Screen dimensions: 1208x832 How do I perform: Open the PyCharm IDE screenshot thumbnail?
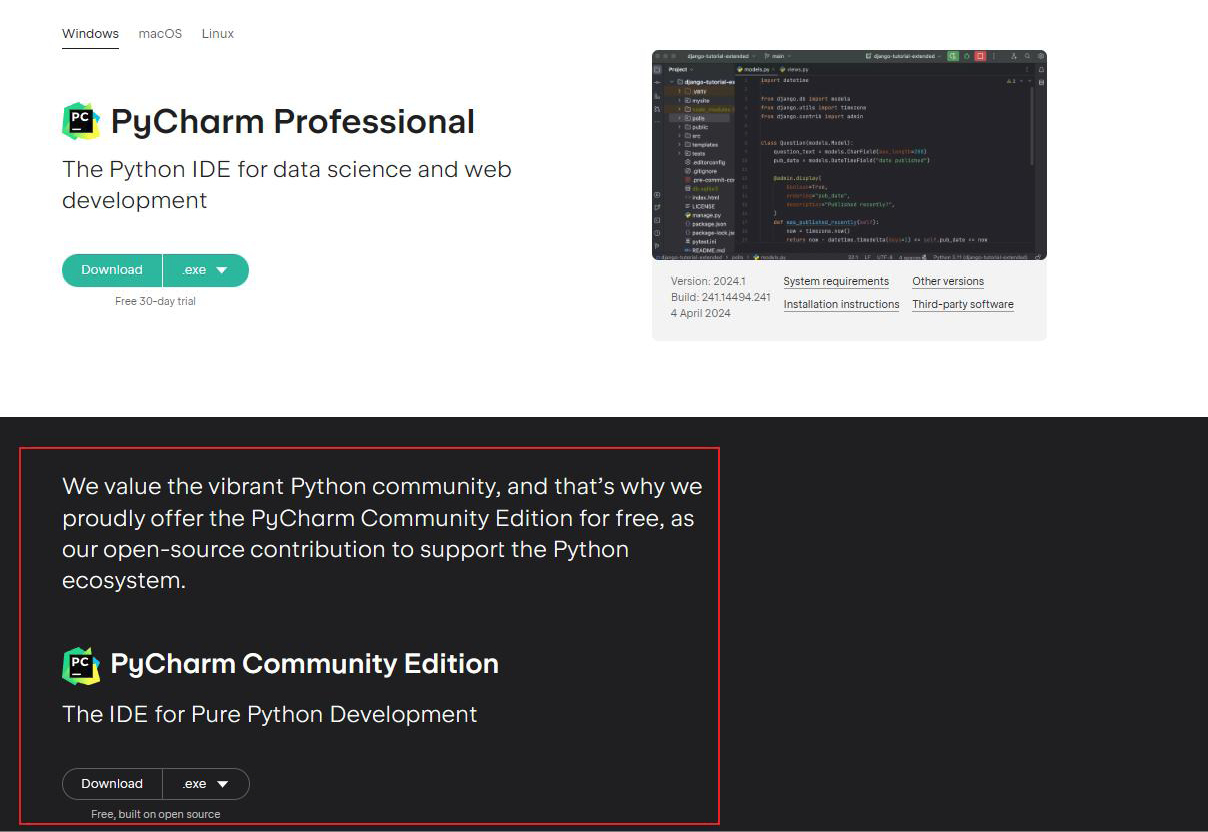coord(849,155)
